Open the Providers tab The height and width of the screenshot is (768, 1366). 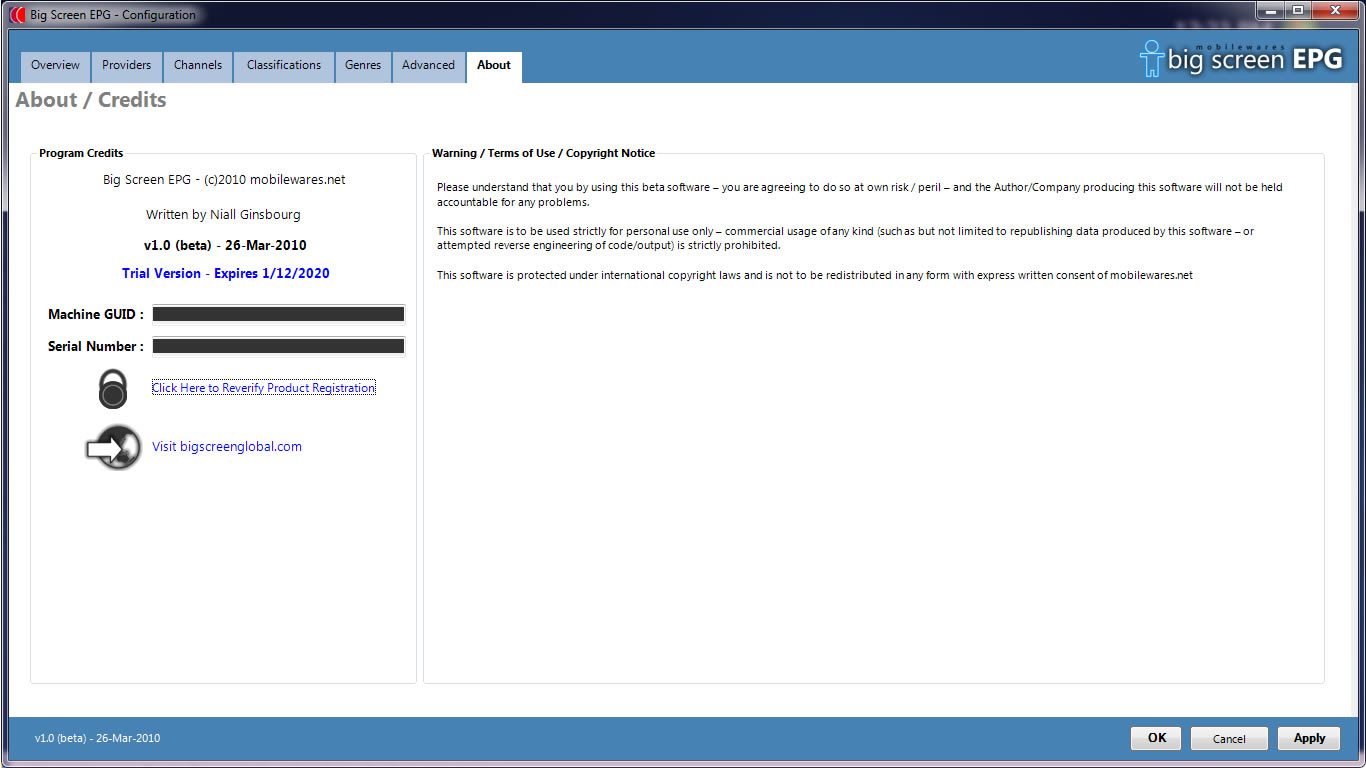(x=126, y=66)
